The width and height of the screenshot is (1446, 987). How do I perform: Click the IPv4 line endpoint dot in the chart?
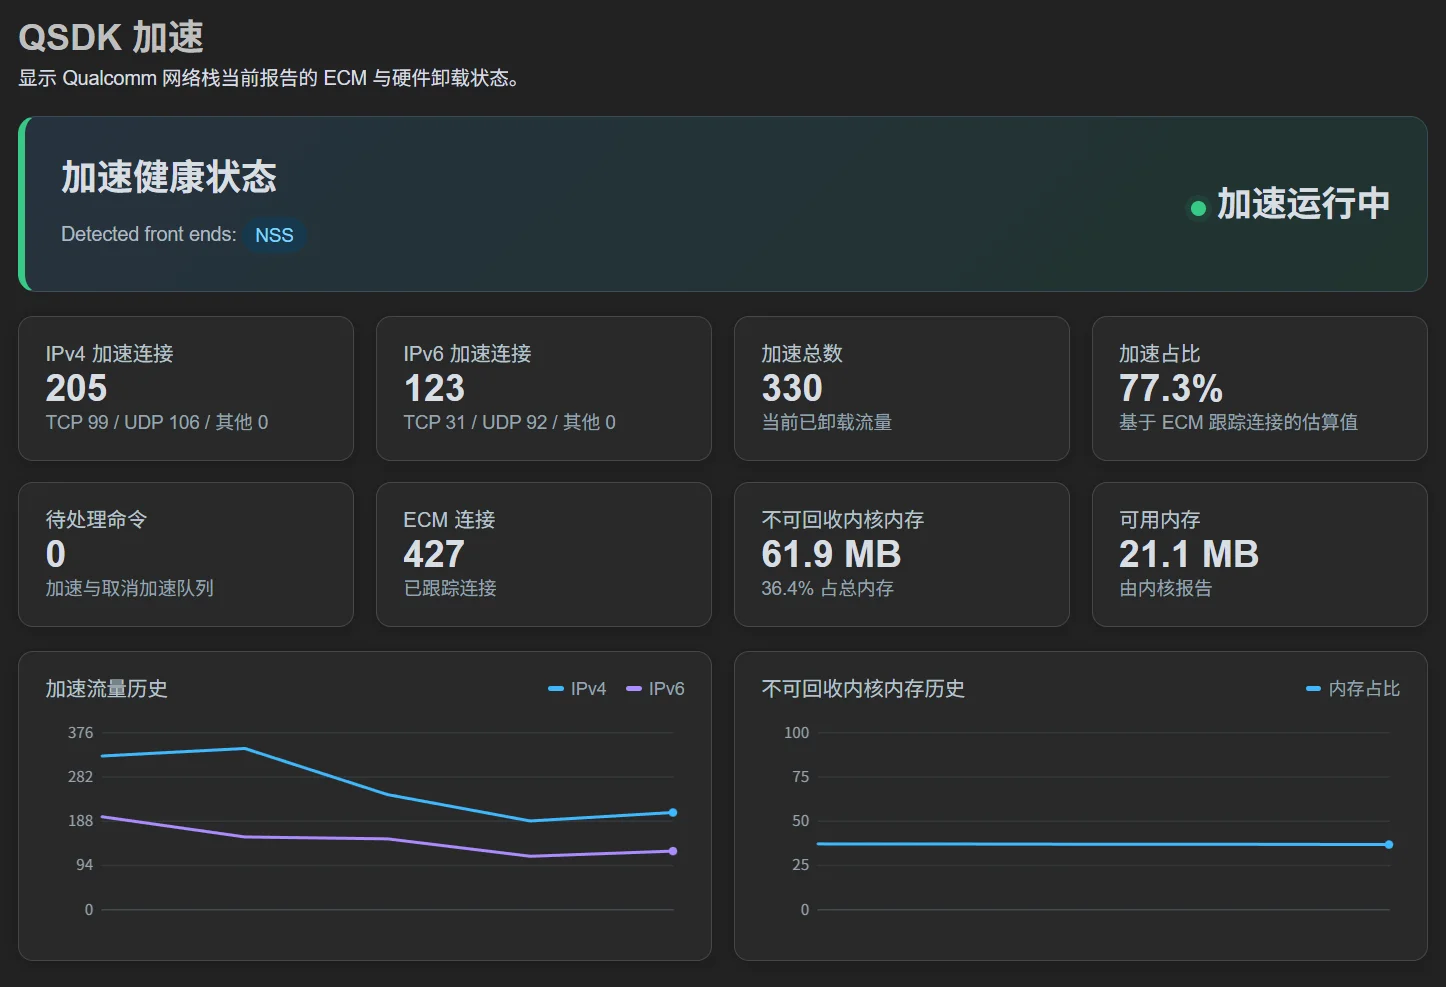coord(673,813)
